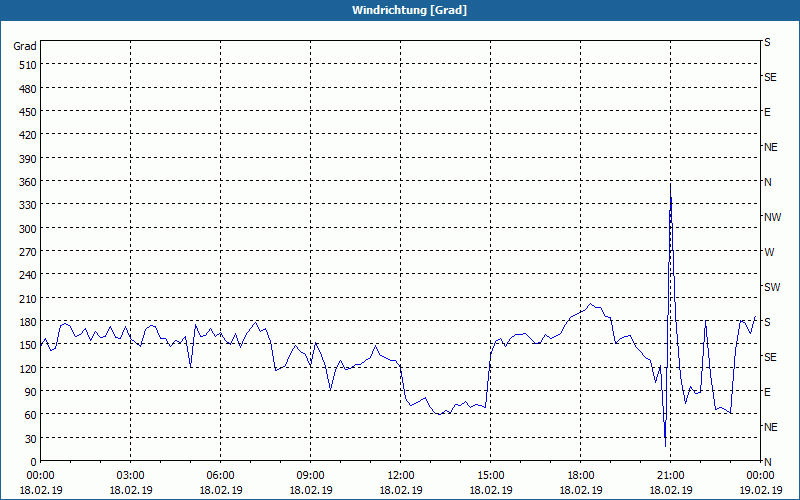Click the wind direction spike peak near 21:00

tap(670, 185)
